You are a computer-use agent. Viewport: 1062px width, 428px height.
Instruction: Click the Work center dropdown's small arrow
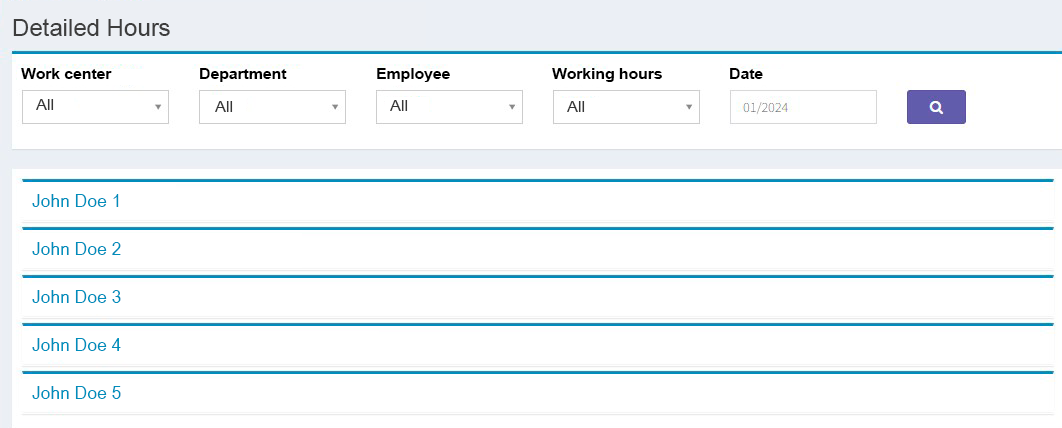pos(158,107)
